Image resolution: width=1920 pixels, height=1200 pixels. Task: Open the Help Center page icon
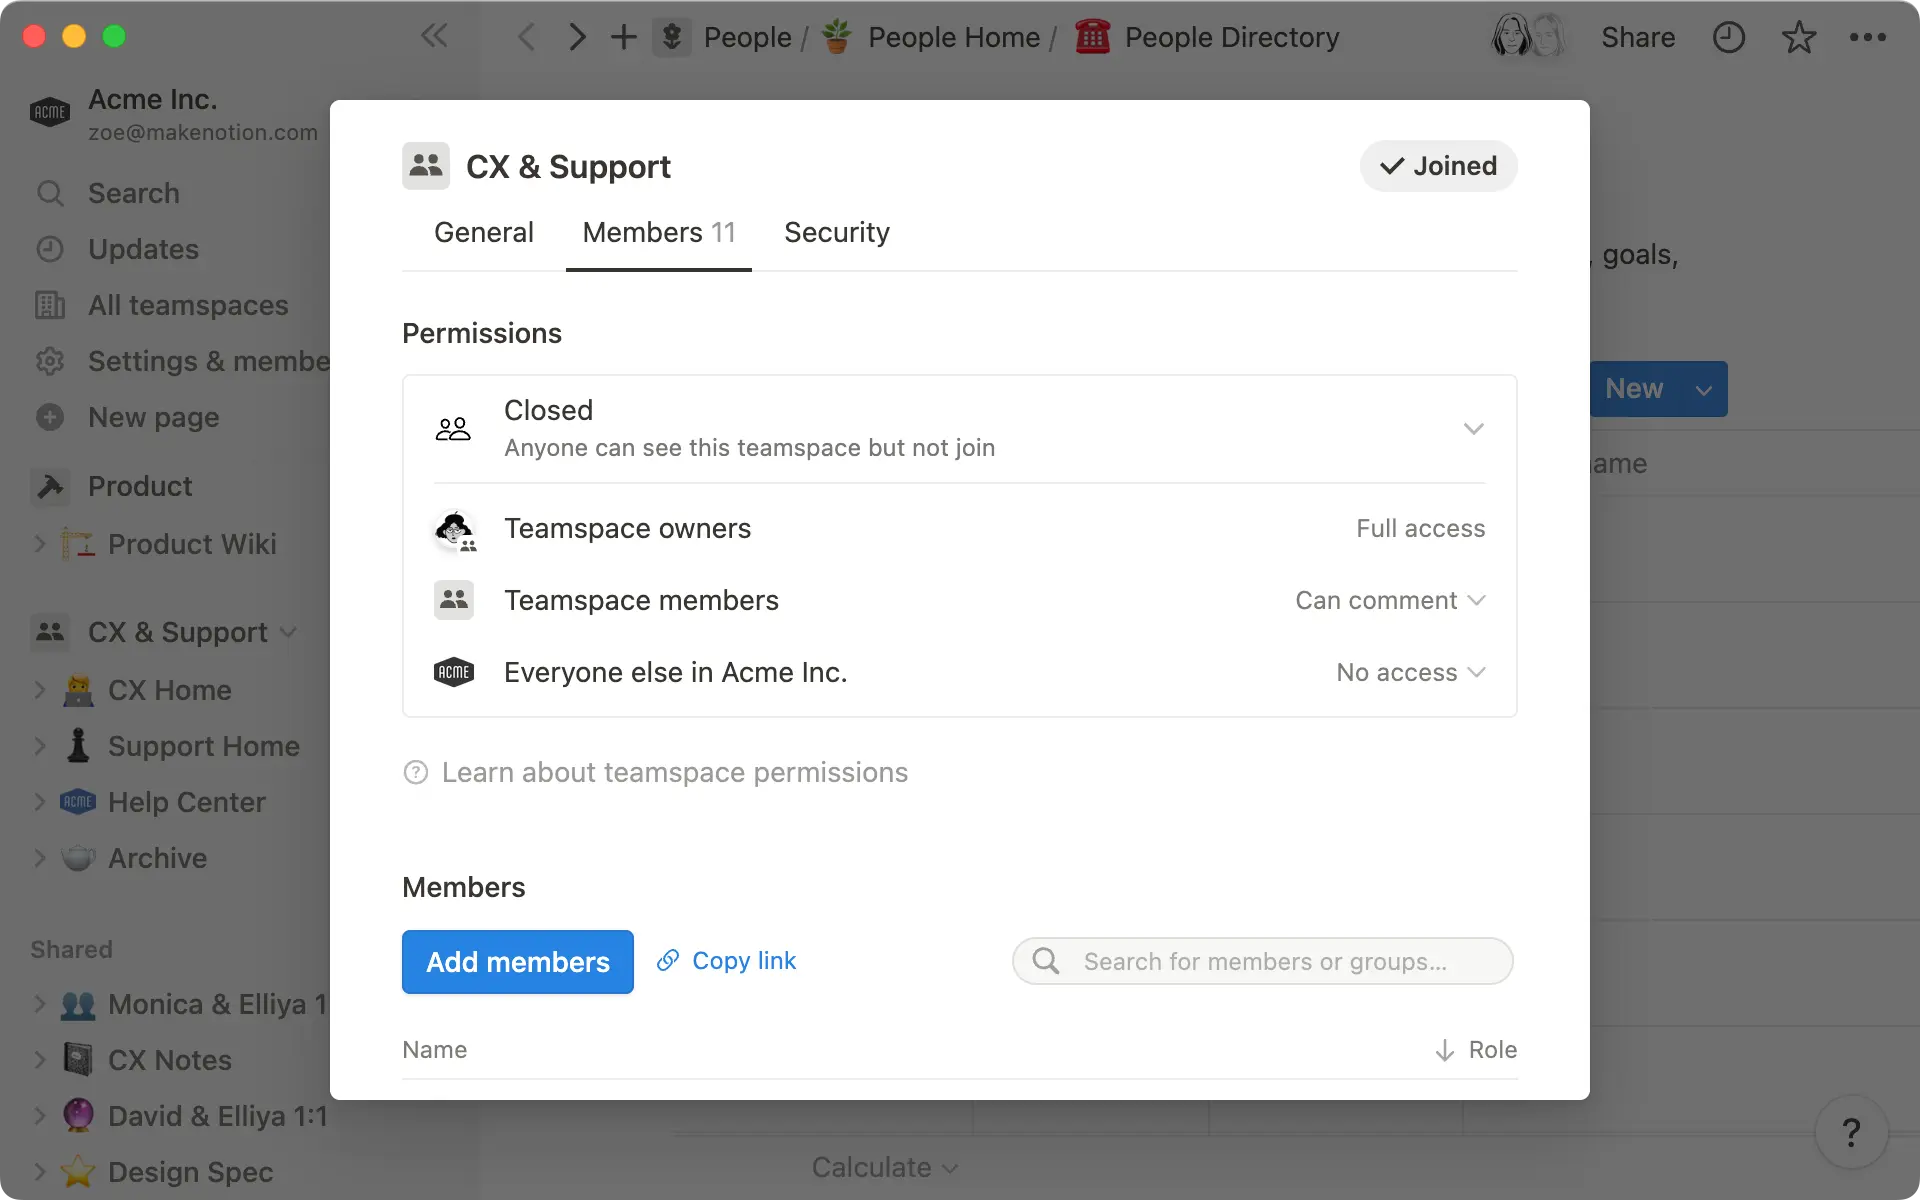click(78, 801)
